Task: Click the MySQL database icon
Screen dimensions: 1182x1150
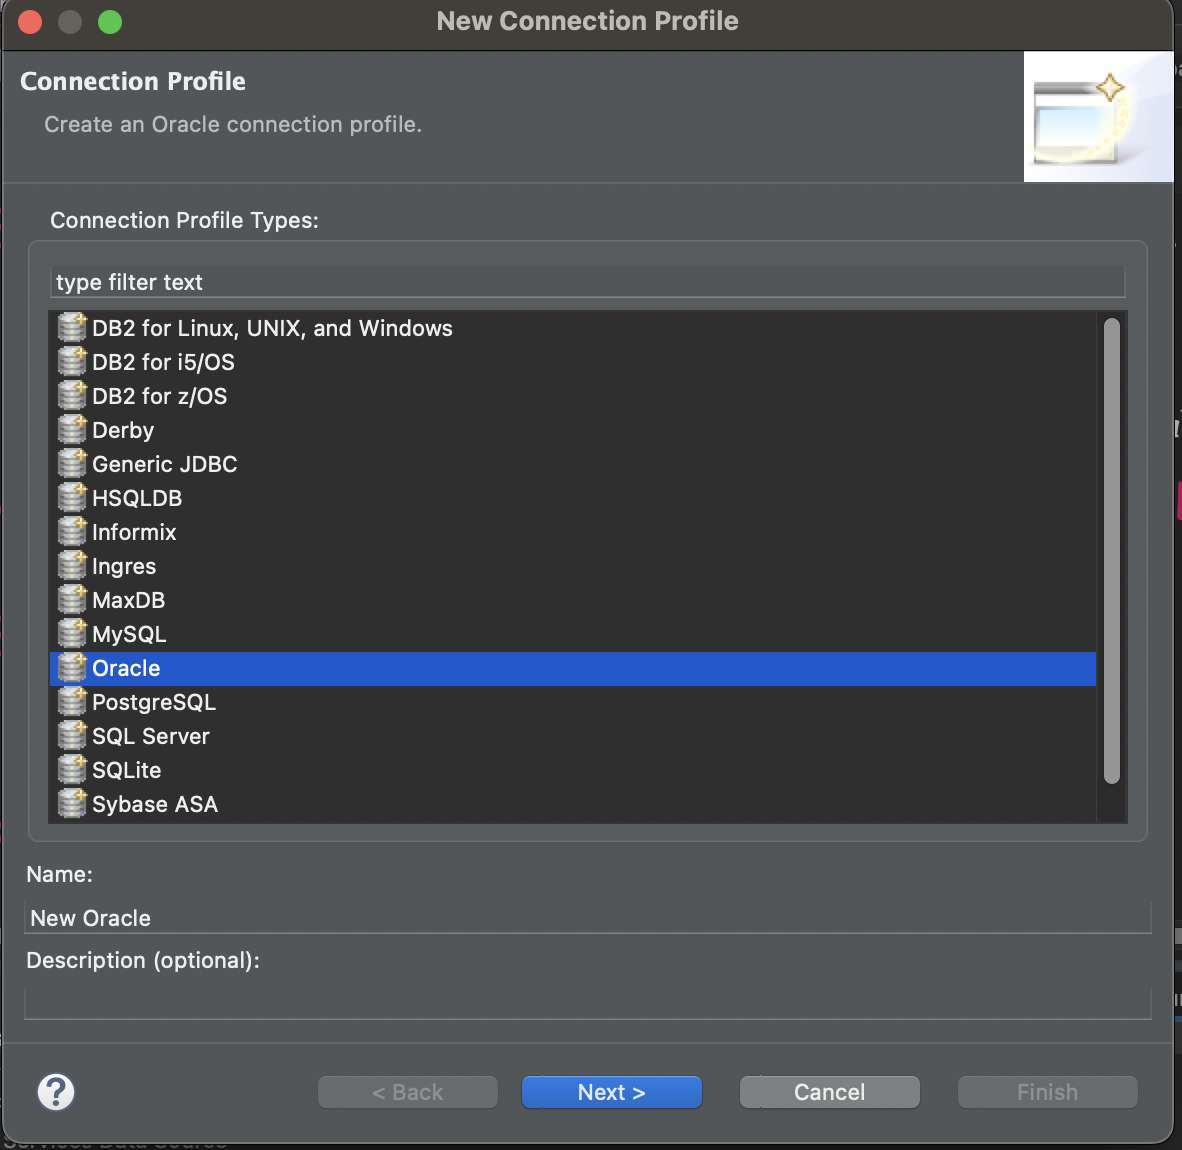Action: point(72,633)
